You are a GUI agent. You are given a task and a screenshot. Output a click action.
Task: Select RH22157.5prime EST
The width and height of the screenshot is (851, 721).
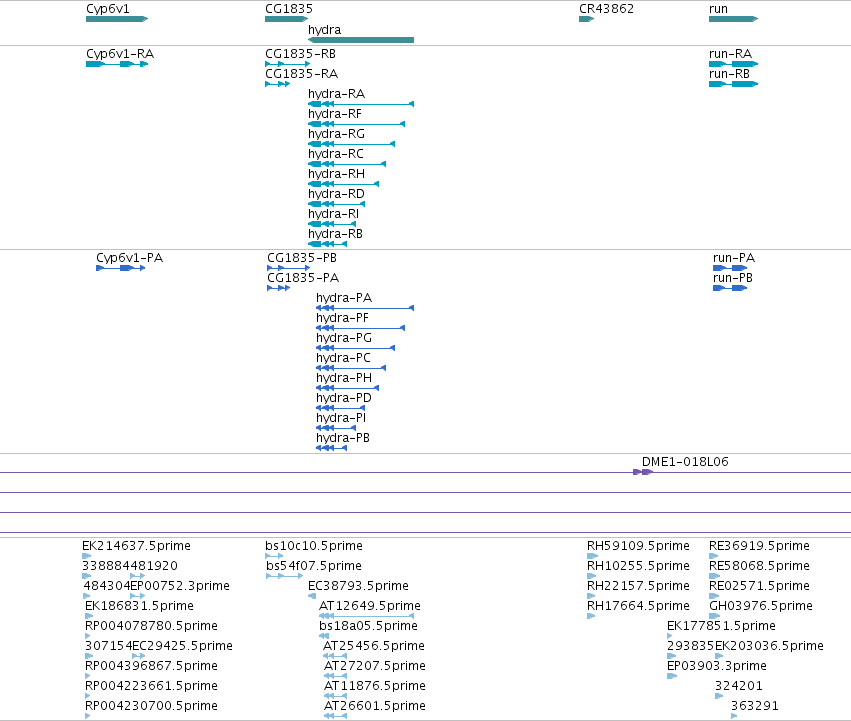tap(591, 596)
